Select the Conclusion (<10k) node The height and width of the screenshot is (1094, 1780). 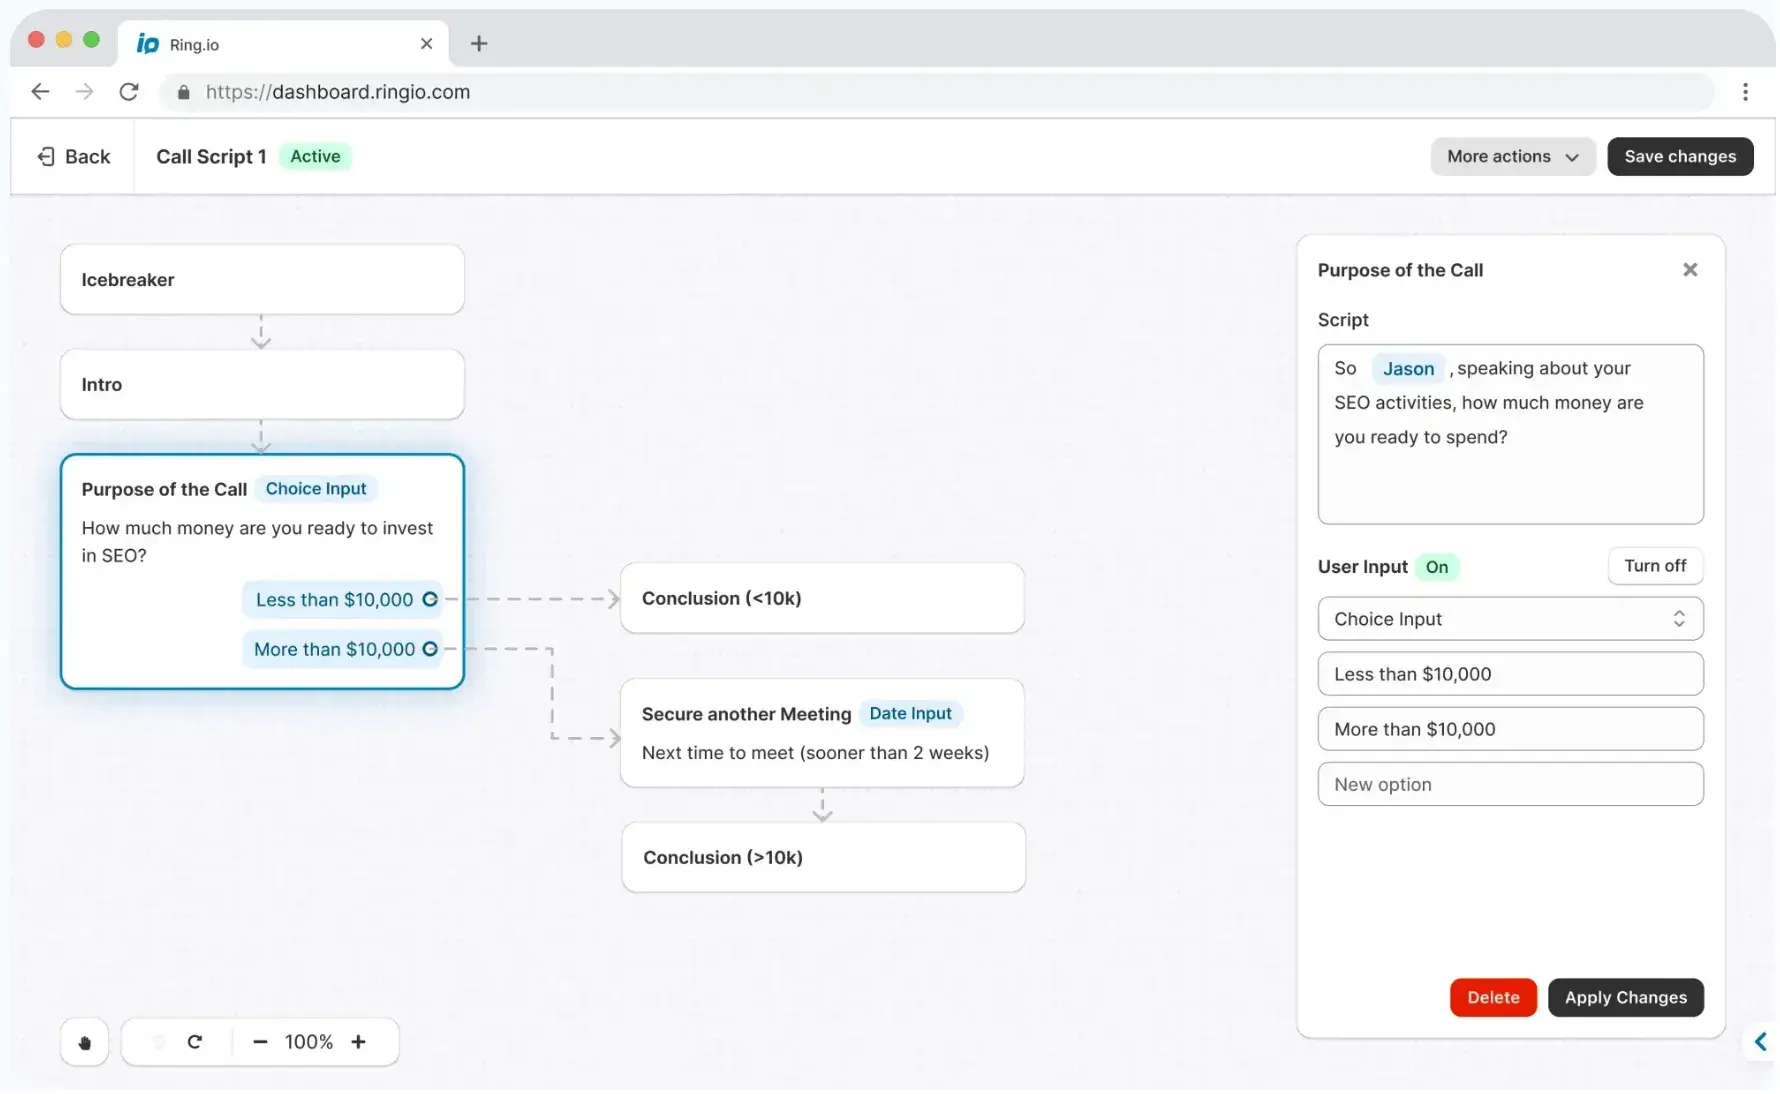point(822,598)
